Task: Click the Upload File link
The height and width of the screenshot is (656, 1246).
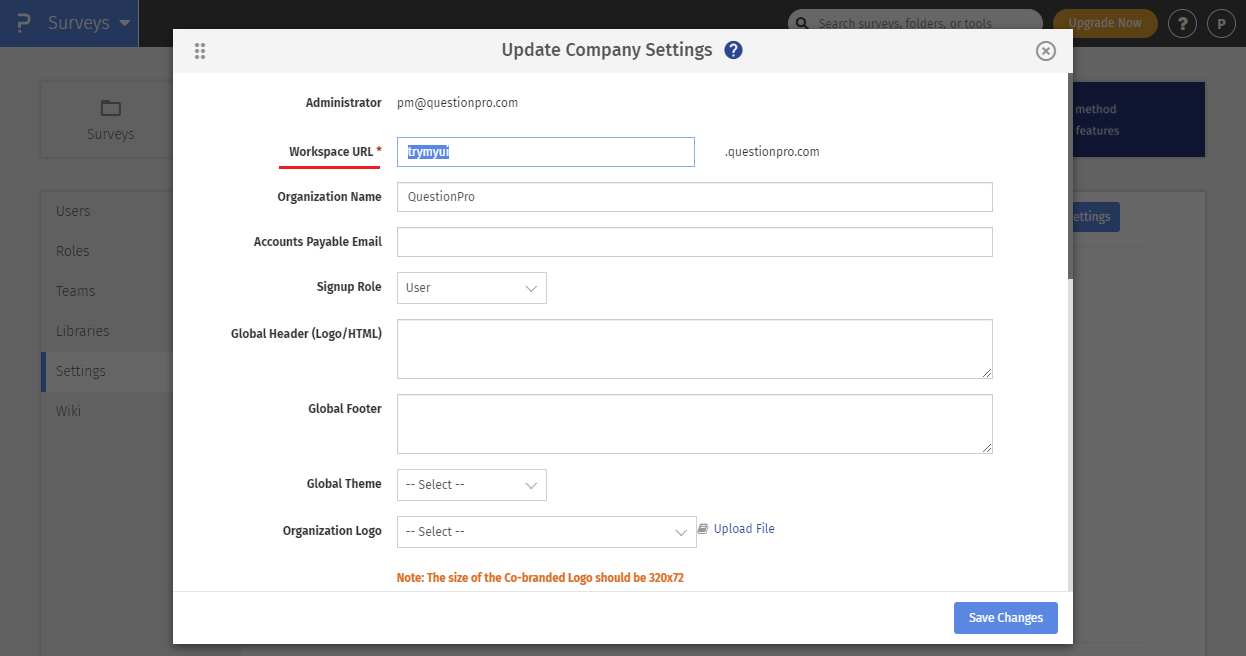Action: [x=743, y=529]
